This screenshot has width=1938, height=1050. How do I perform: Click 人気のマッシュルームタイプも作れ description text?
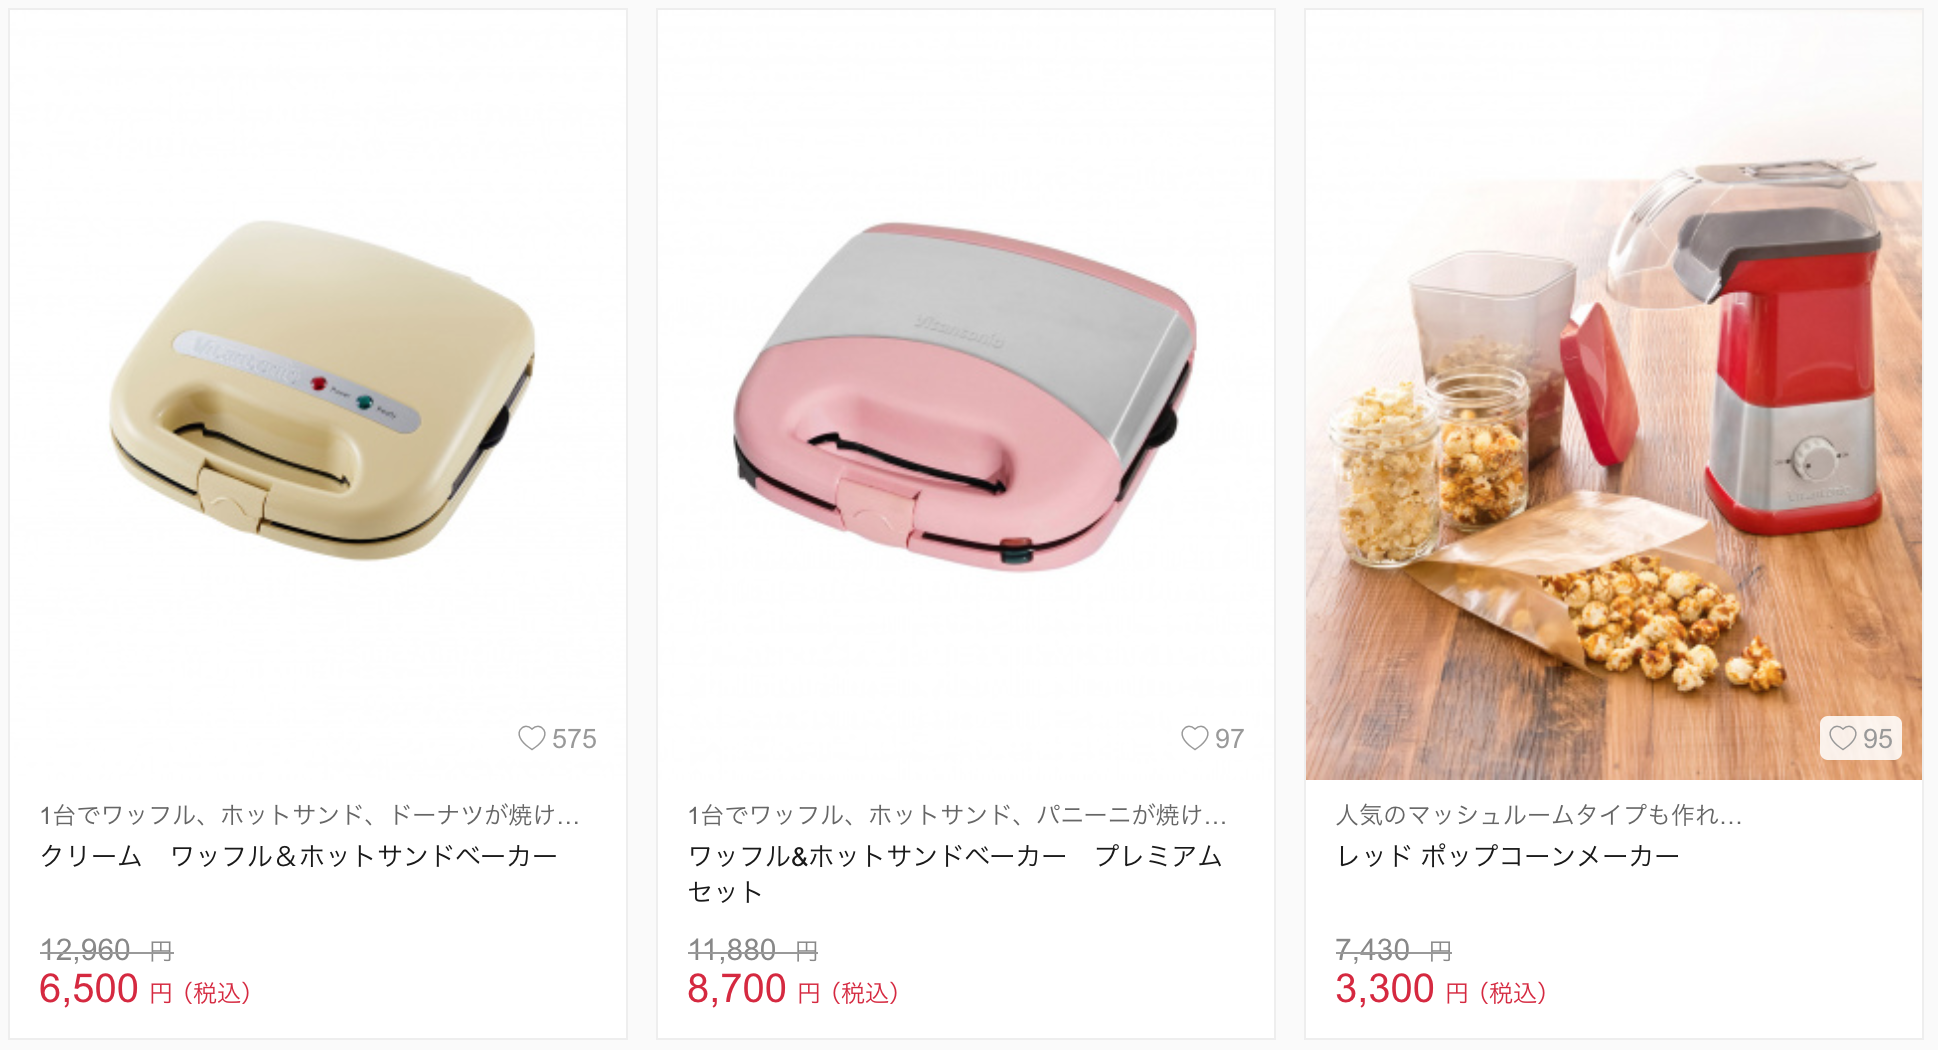[1539, 815]
